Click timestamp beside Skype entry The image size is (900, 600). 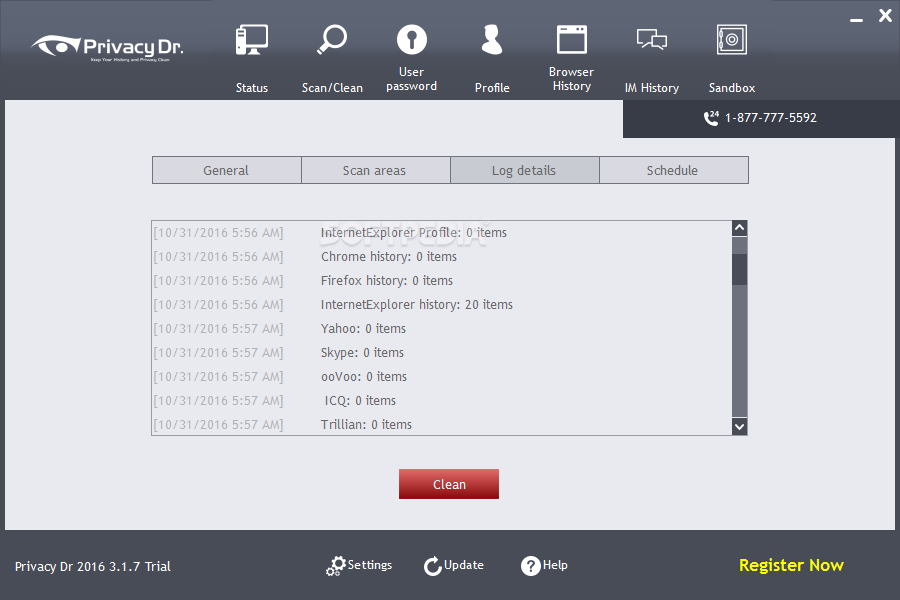[218, 353]
